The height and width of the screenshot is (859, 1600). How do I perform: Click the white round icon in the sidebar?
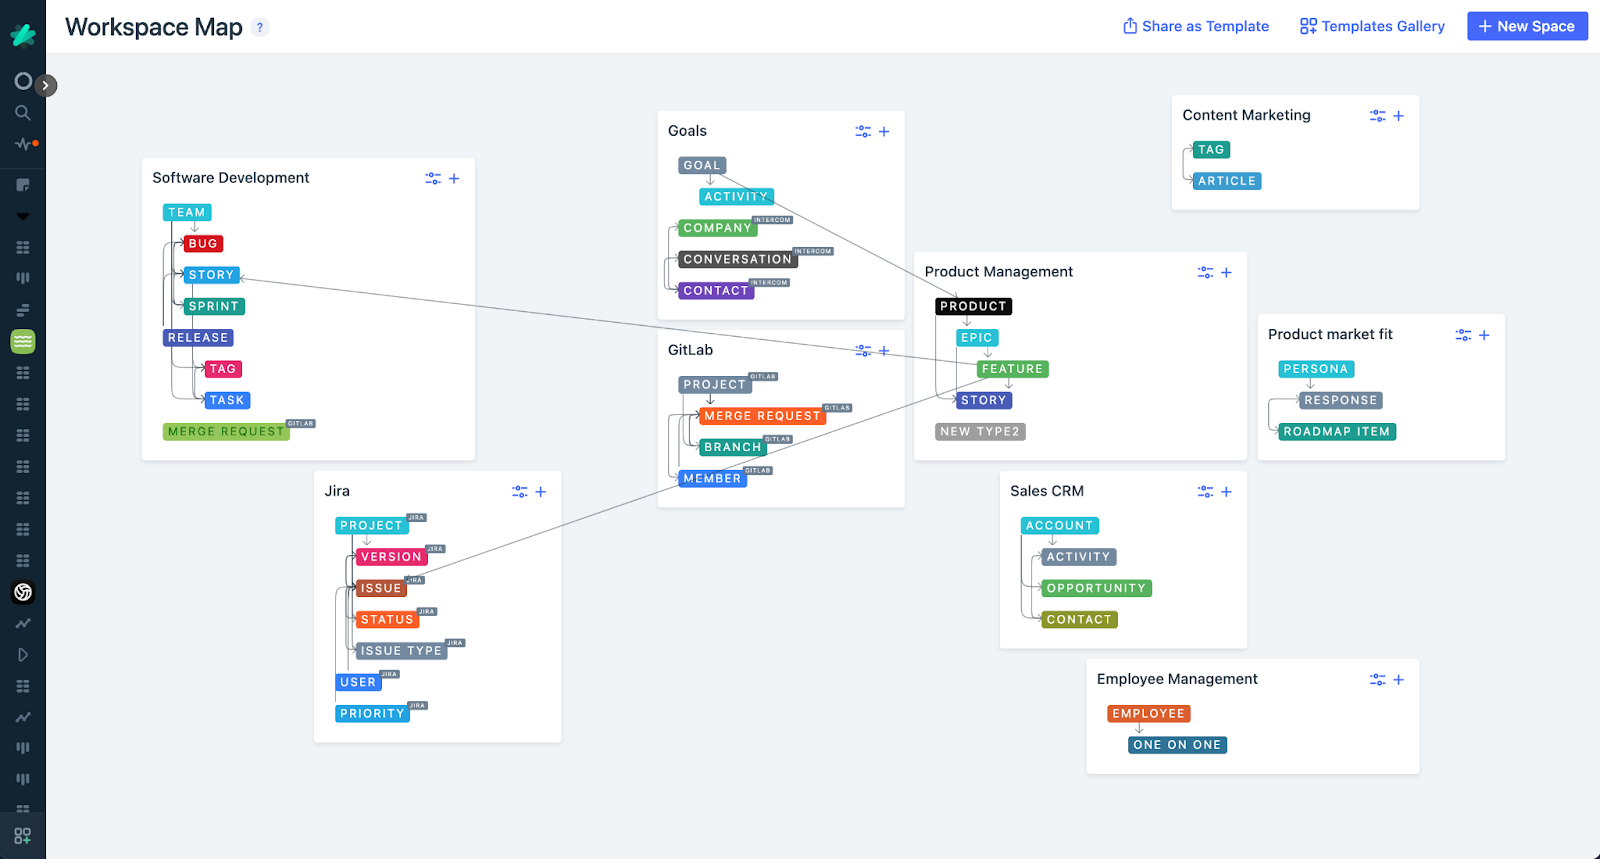(23, 592)
